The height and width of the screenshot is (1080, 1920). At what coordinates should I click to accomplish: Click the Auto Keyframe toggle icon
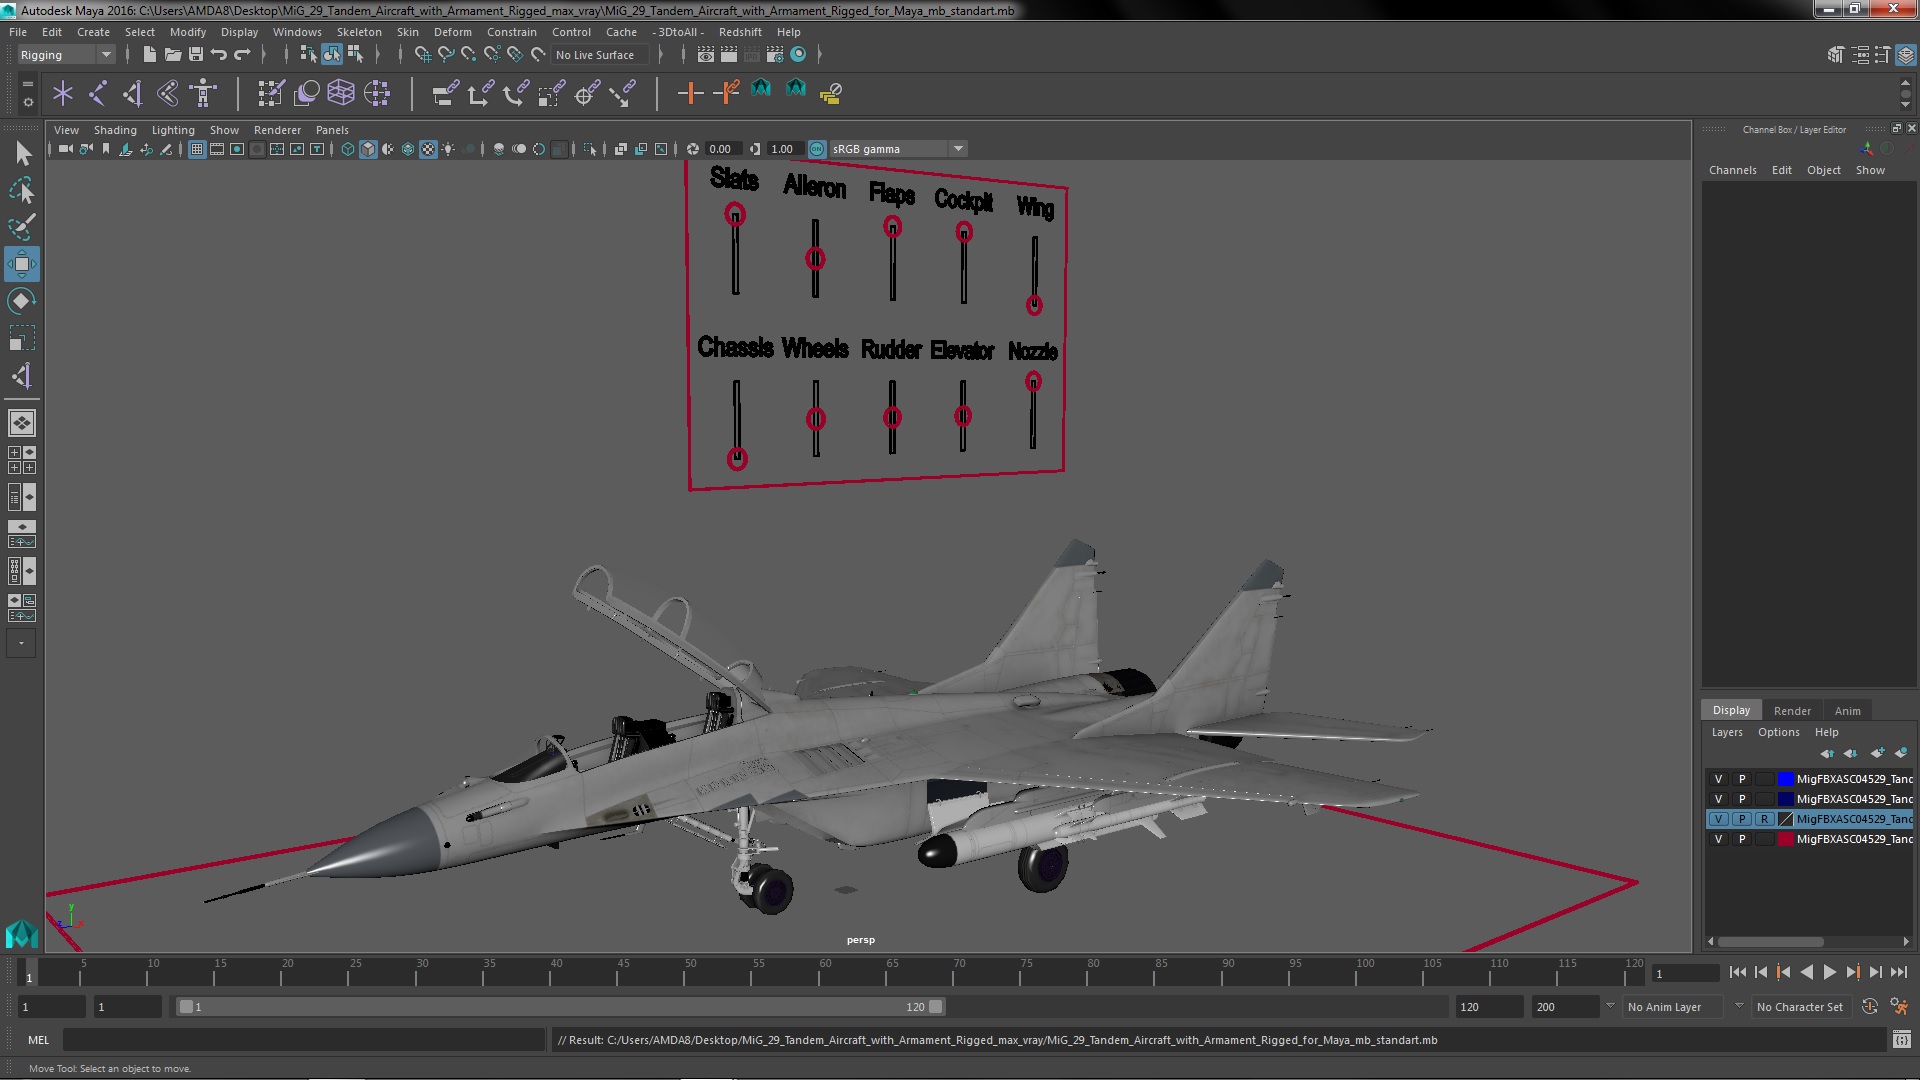pos(1870,1007)
